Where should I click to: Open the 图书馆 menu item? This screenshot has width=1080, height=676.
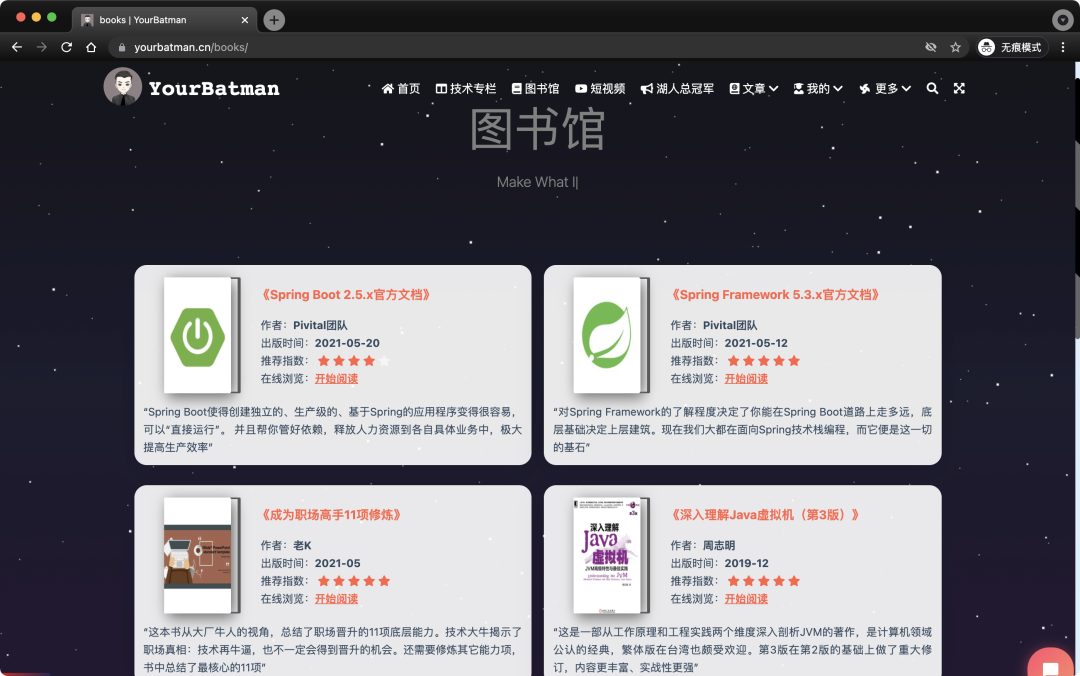coord(535,88)
